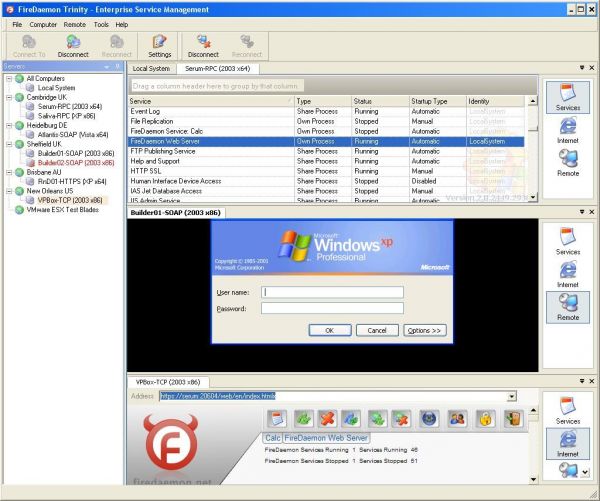600x501 pixels.
Task: Open the Remote menu in the menu bar
Action: click(75, 24)
